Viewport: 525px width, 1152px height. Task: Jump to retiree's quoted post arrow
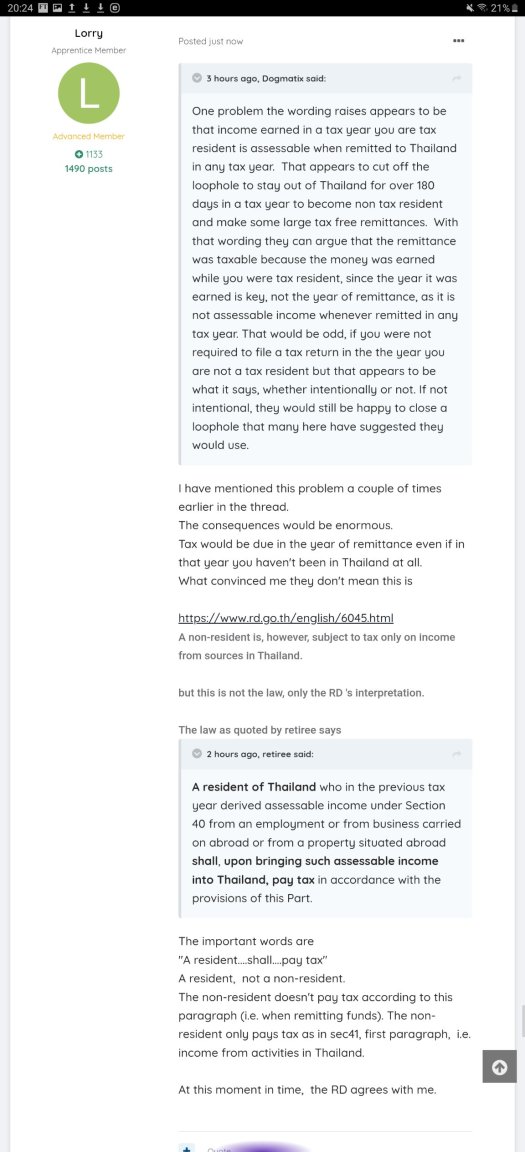coord(456,754)
